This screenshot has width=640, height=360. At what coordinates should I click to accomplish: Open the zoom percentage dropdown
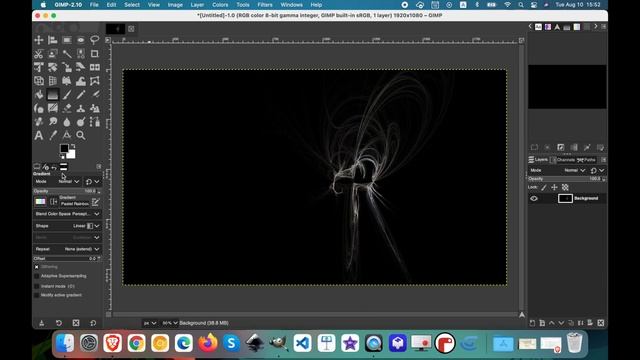(x=170, y=323)
